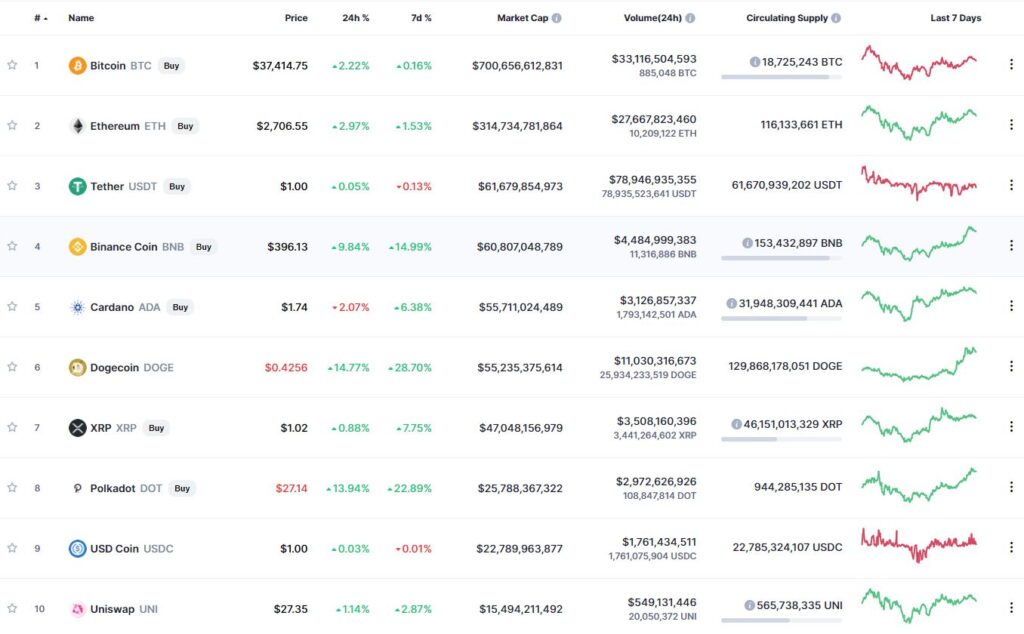This screenshot has height=634, width=1024.
Task: Sort the table by Name column
Action: pyautogui.click(x=81, y=18)
